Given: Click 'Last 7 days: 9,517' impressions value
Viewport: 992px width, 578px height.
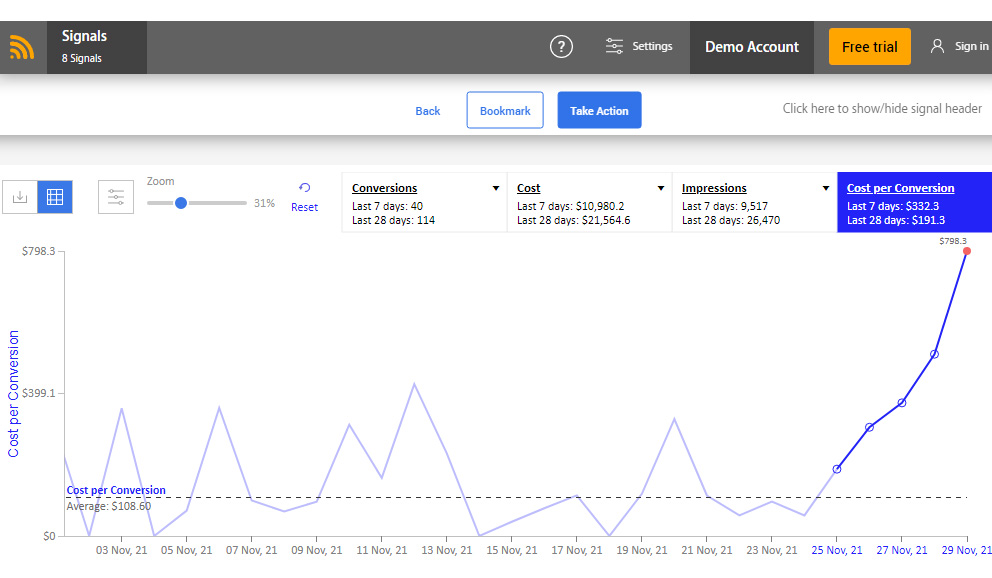Looking at the screenshot, I should click(724, 206).
